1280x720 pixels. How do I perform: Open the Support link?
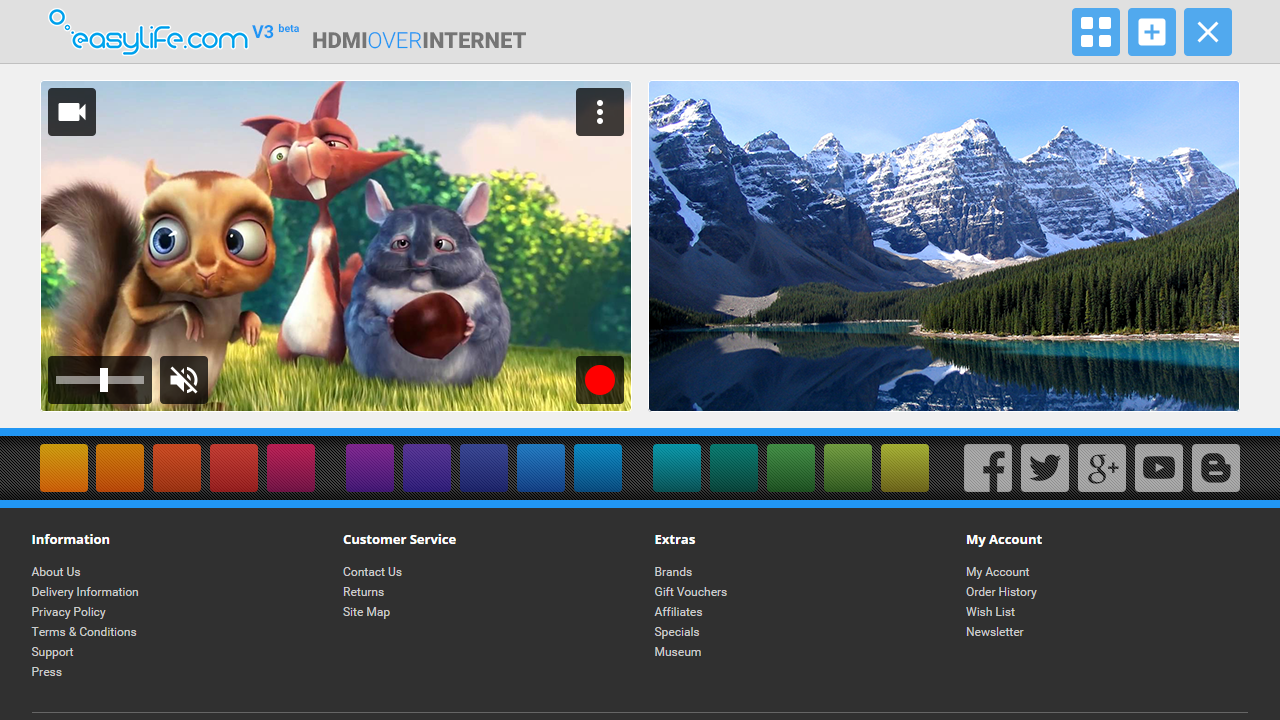53,652
